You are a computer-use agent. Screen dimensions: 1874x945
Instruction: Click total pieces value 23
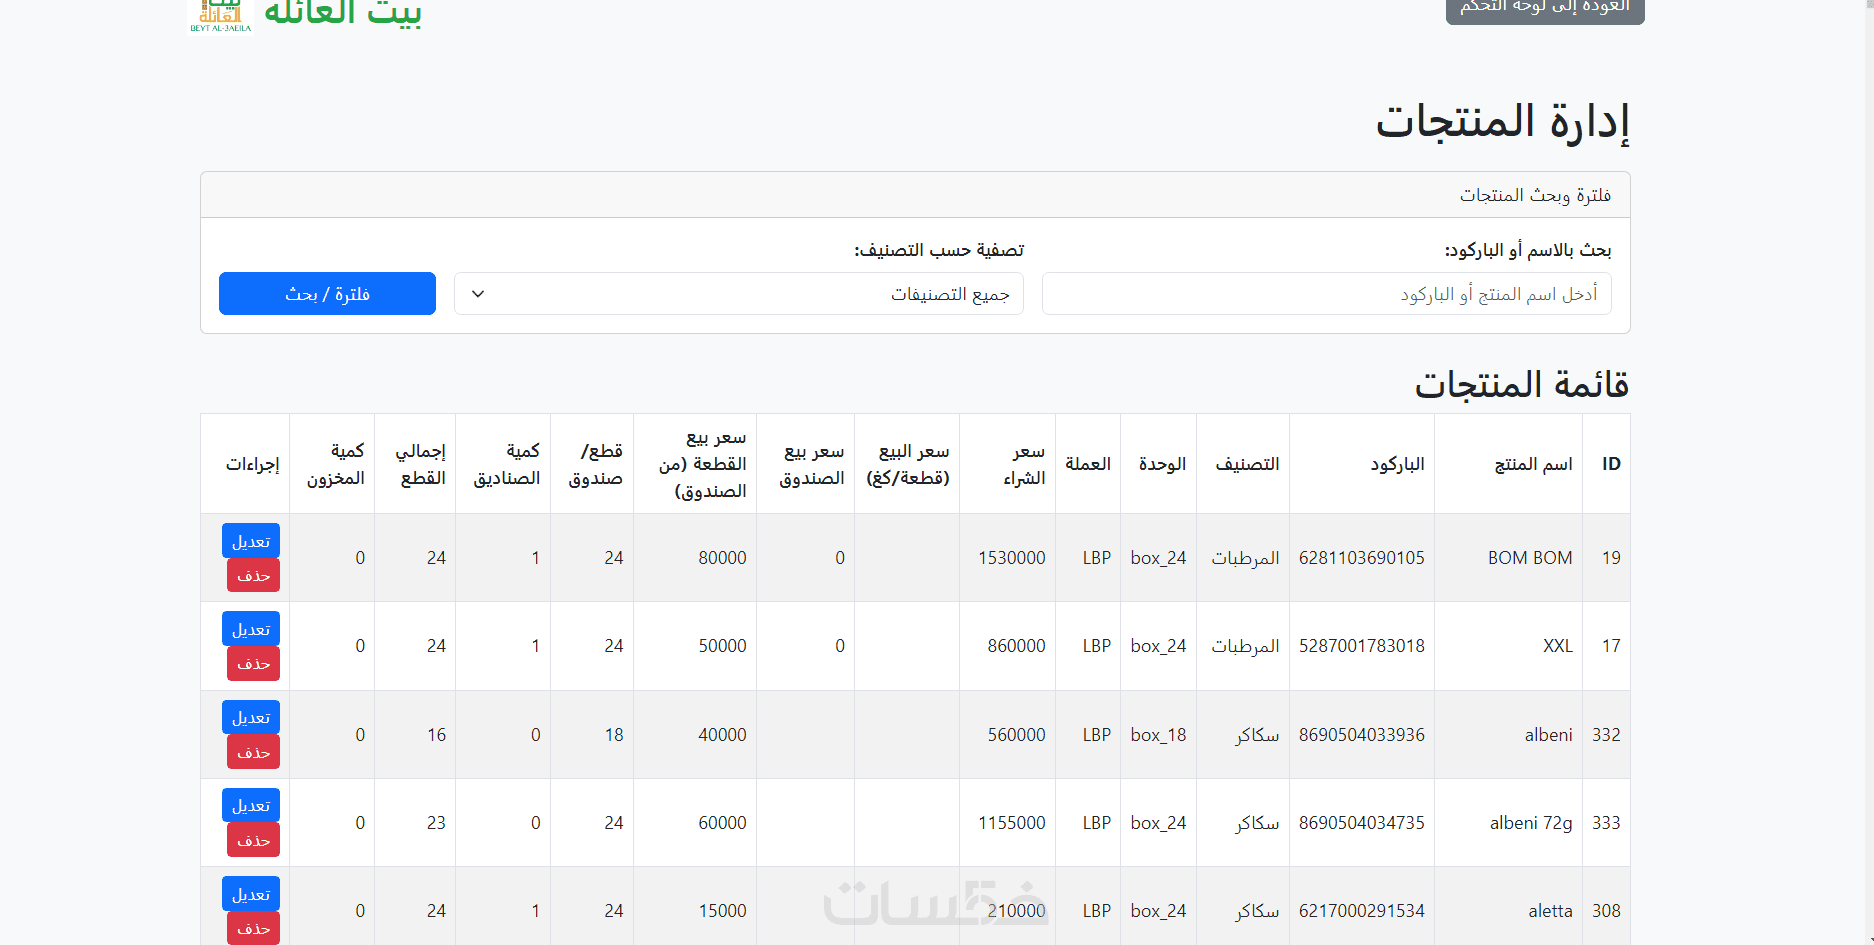(x=436, y=823)
